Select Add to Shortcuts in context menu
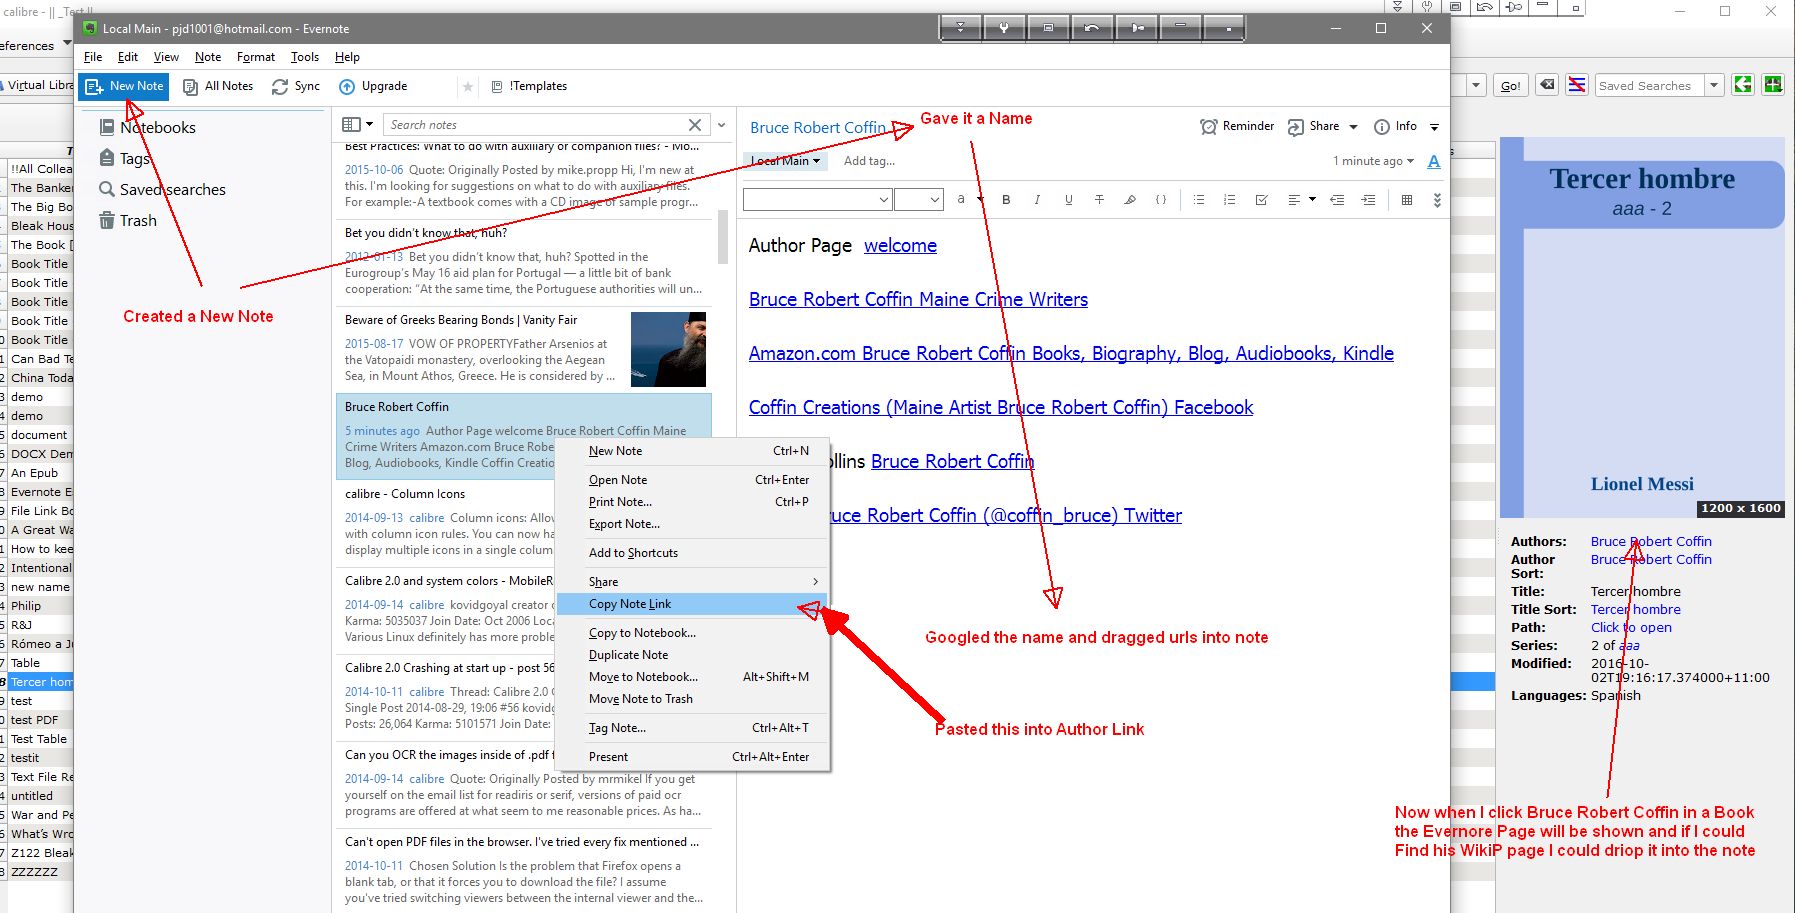 click(693, 553)
